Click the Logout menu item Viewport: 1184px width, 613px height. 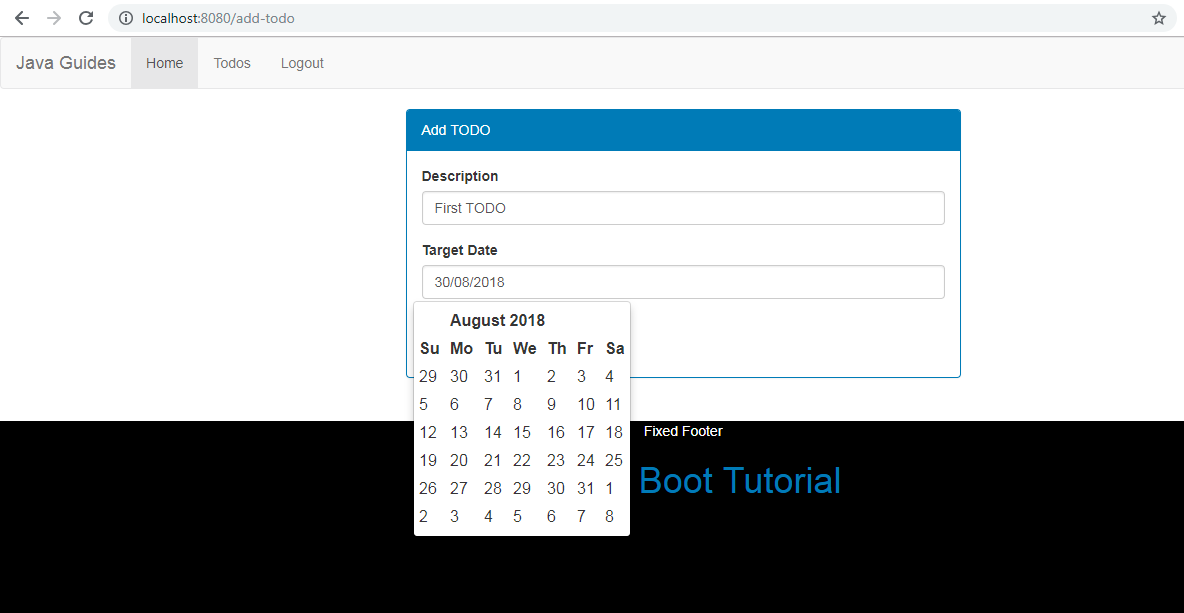coord(302,62)
